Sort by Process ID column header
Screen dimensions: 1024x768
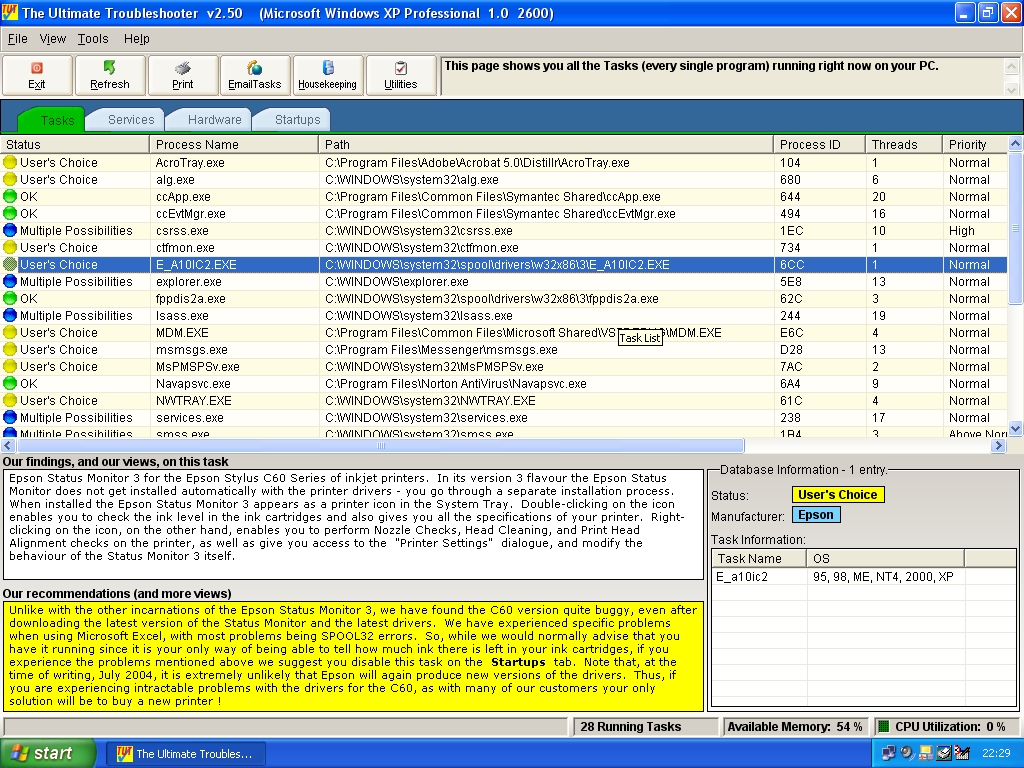click(x=820, y=144)
